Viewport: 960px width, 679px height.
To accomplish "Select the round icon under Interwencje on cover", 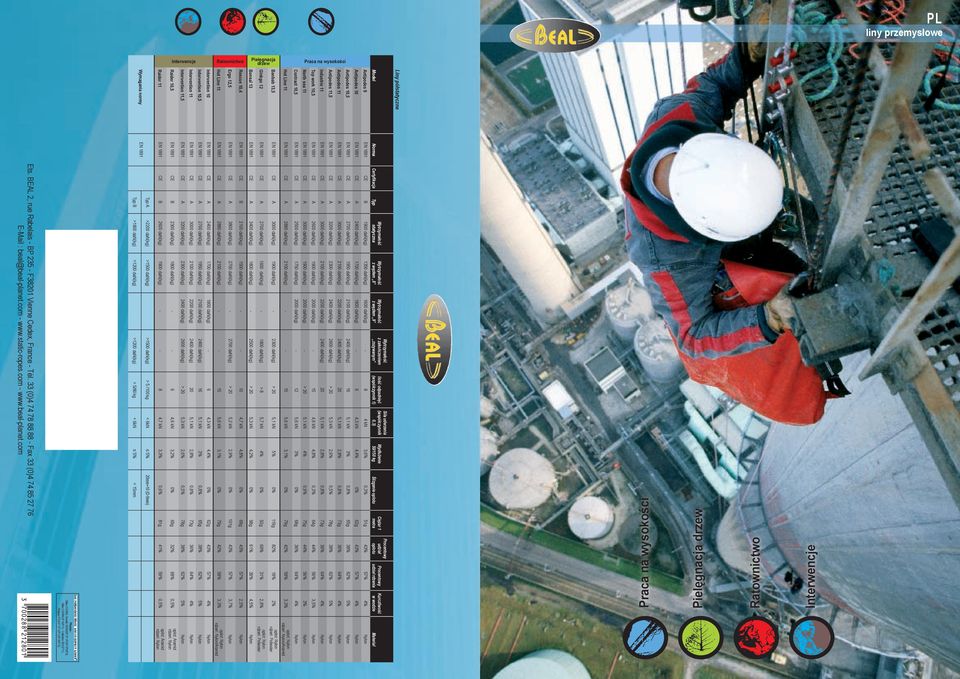I will 812,637.
